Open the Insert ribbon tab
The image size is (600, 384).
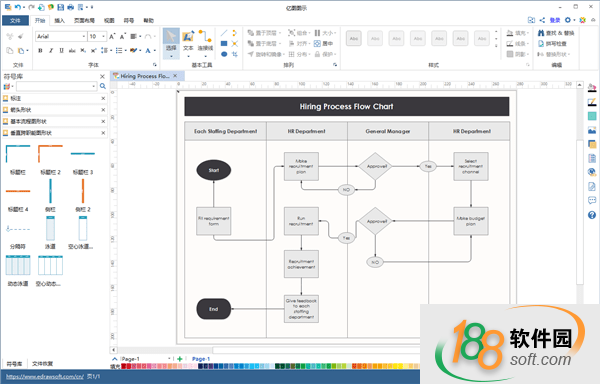pyautogui.click(x=59, y=21)
